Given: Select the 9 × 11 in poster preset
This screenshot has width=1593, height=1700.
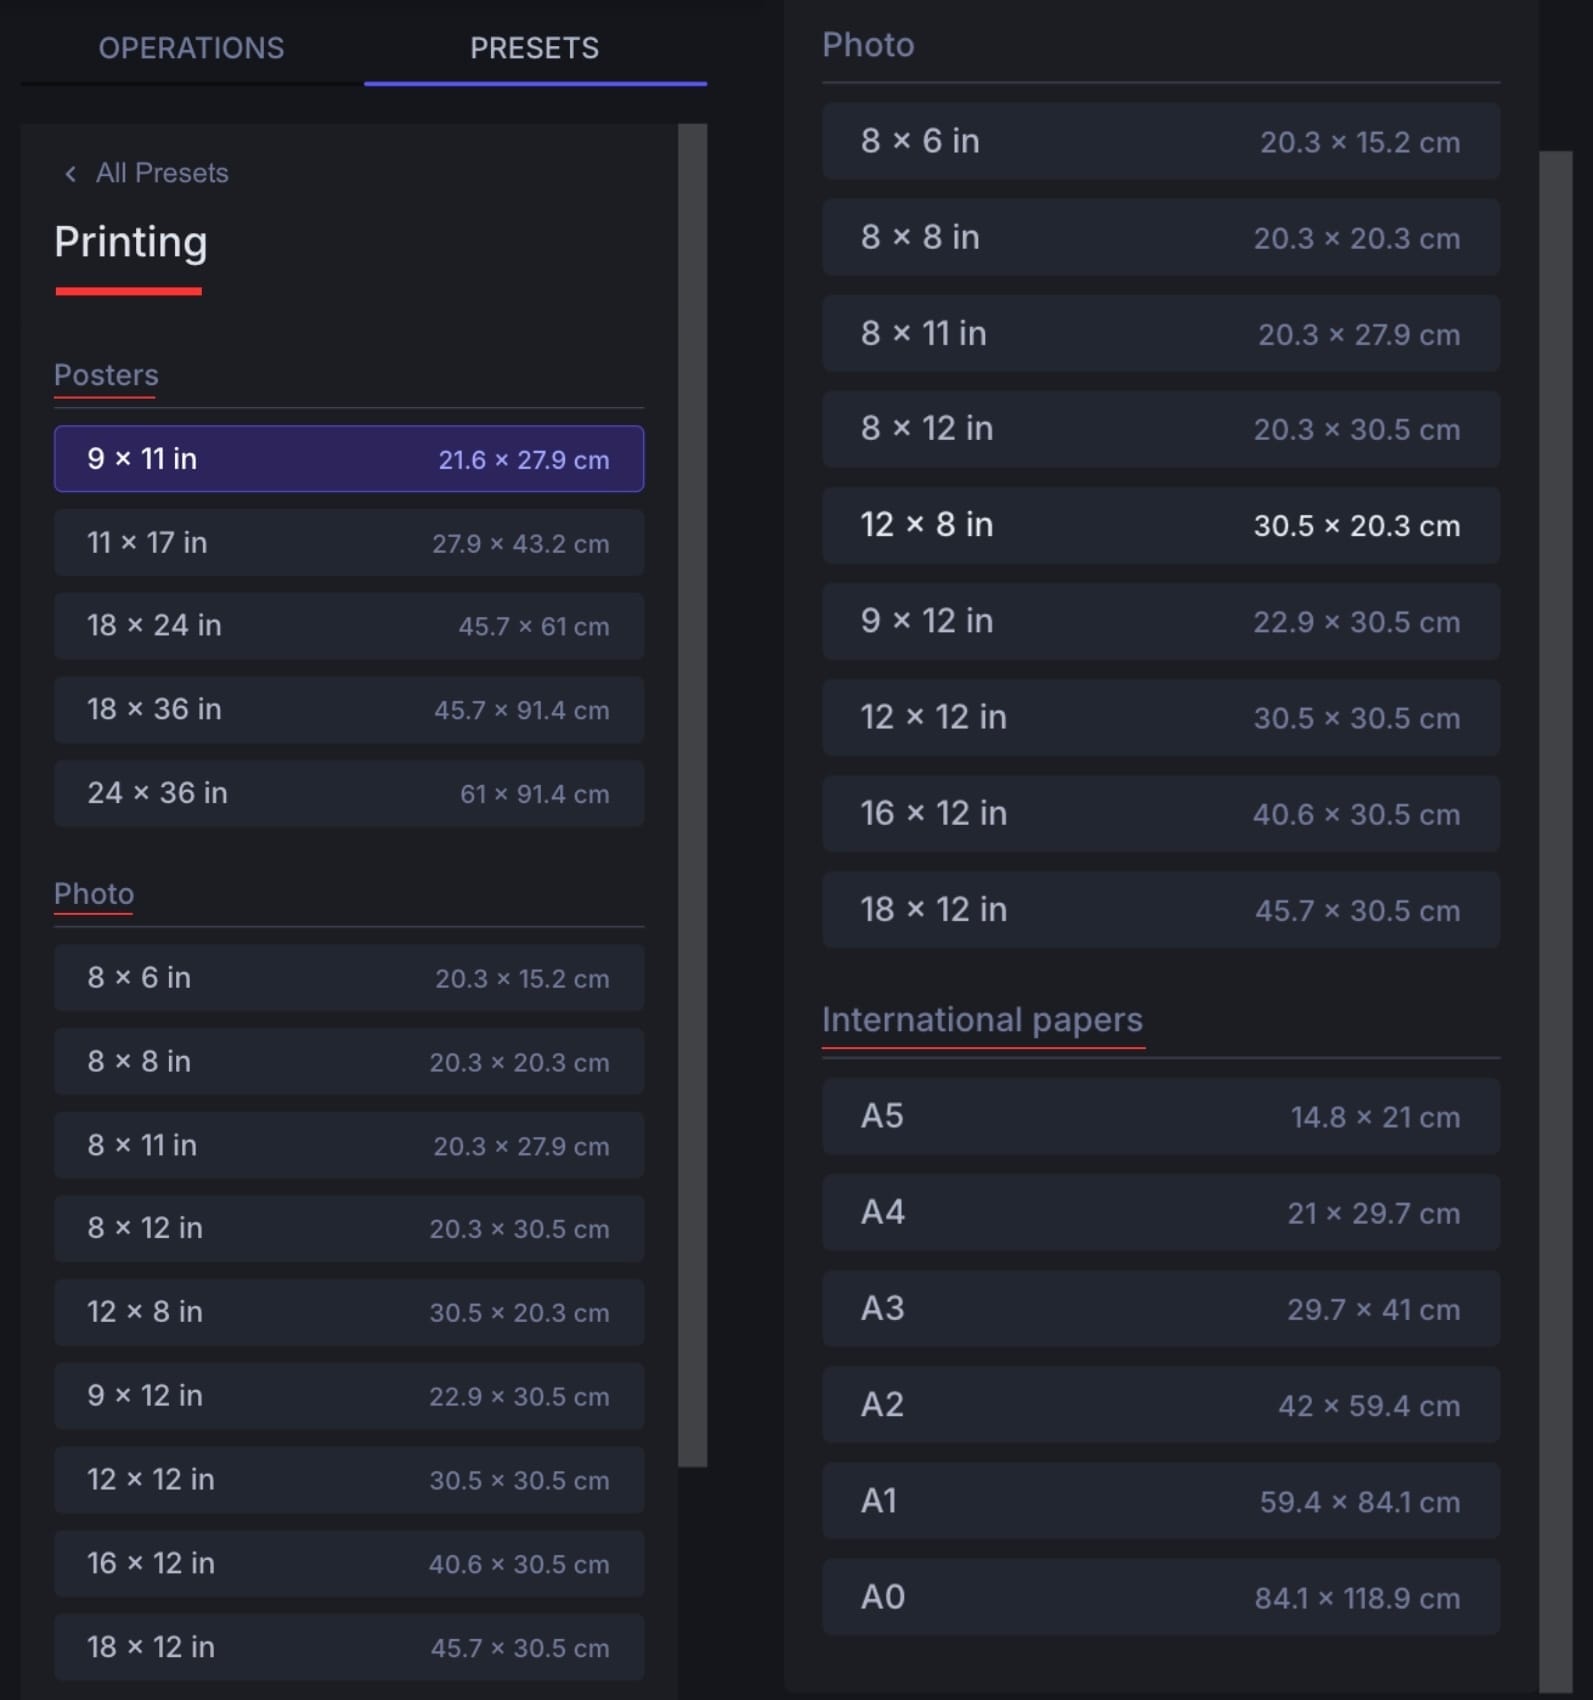Looking at the screenshot, I should [x=349, y=459].
